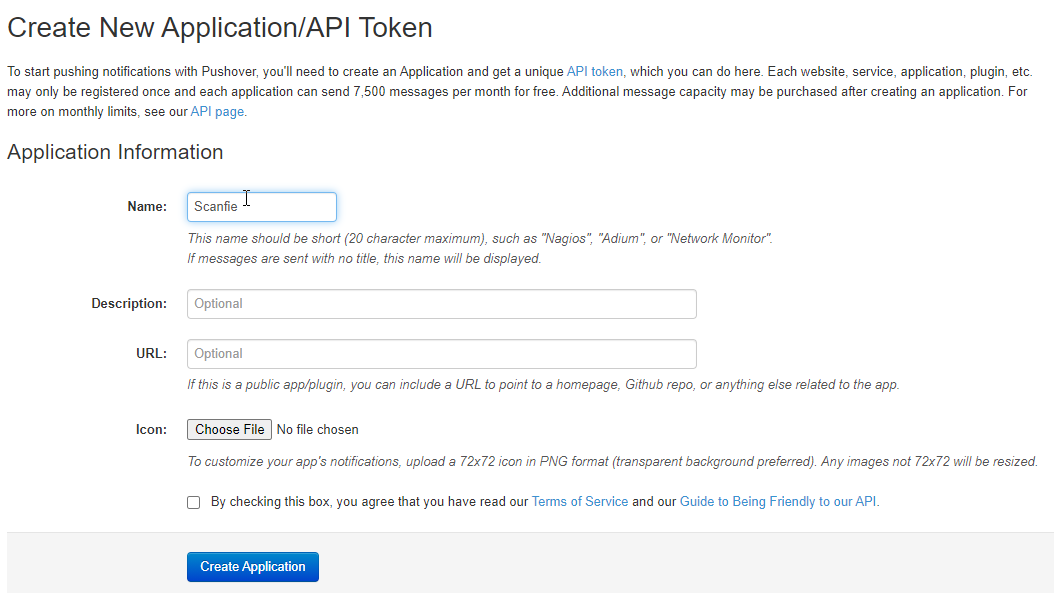Focus the Description optional text field
1054x593 pixels.
[x=442, y=304]
